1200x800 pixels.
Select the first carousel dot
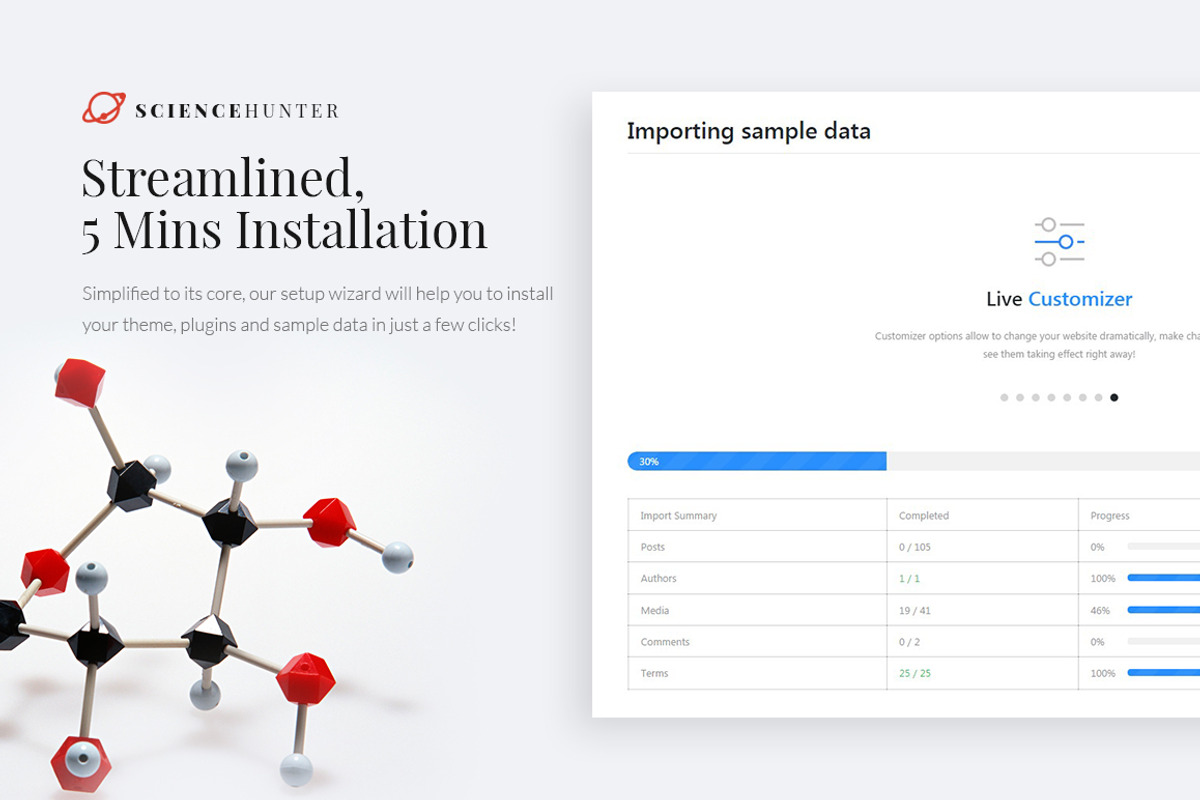pyautogui.click(x=1004, y=398)
